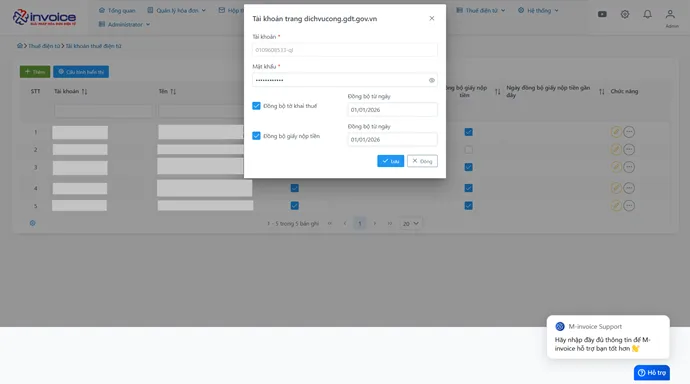Open the Thuế điện tử menu
The height and width of the screenshot is (384, 690).
(481, 10)
